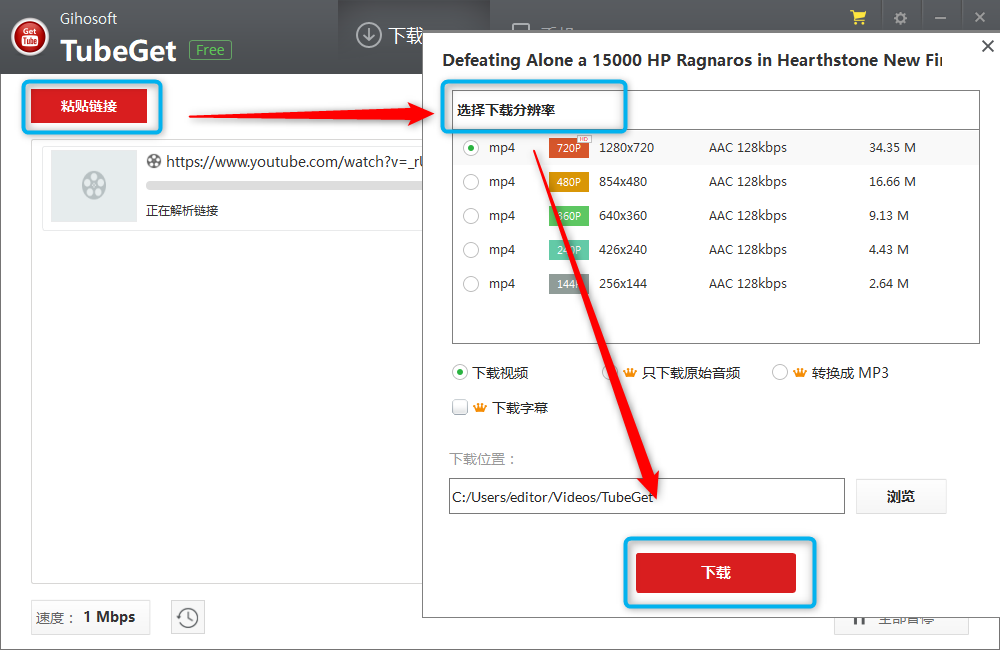1000x650 pixels.
Task: Click the 34.35 M file size
Action: (892, 148)
